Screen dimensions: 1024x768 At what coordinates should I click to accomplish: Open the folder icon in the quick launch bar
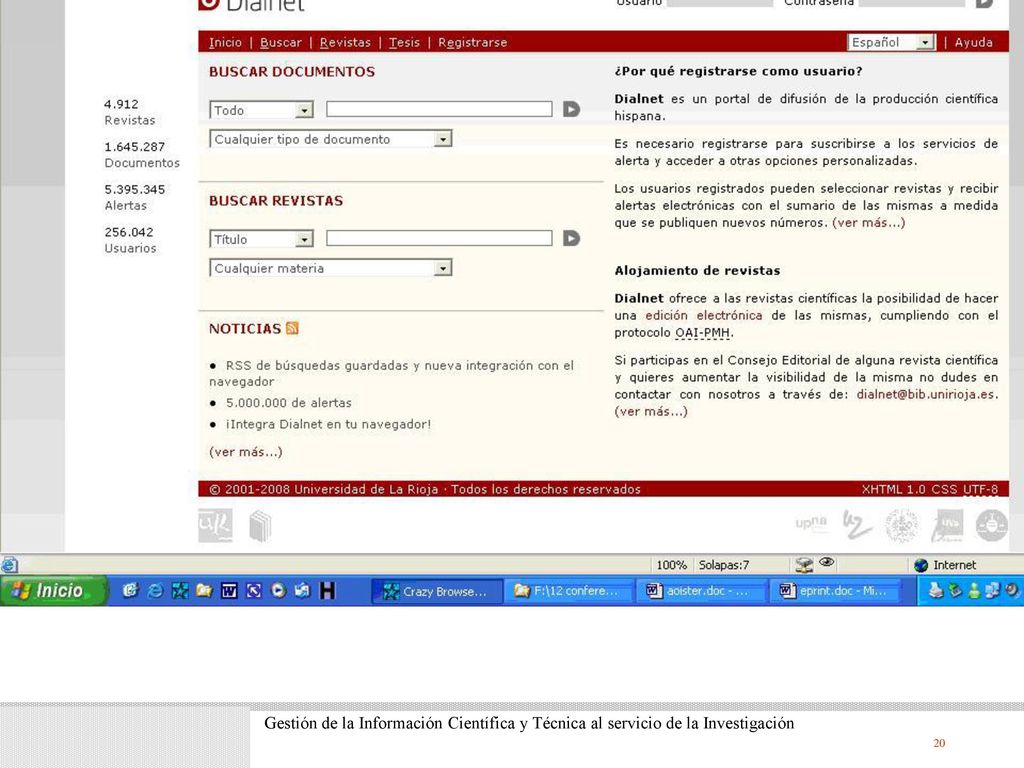click(x=204, y=590)
